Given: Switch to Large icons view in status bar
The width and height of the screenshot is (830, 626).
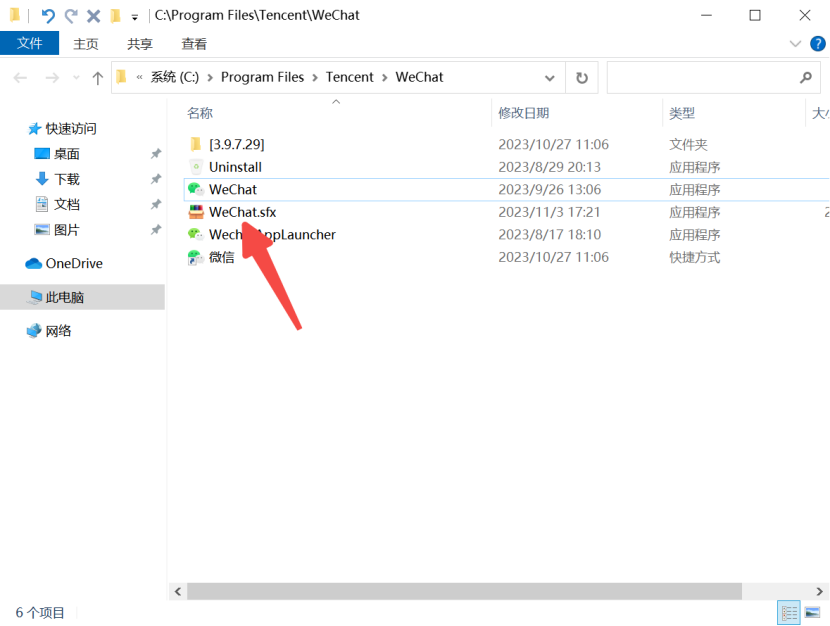Looking at the screenshot, I should (x=812, y=613).
